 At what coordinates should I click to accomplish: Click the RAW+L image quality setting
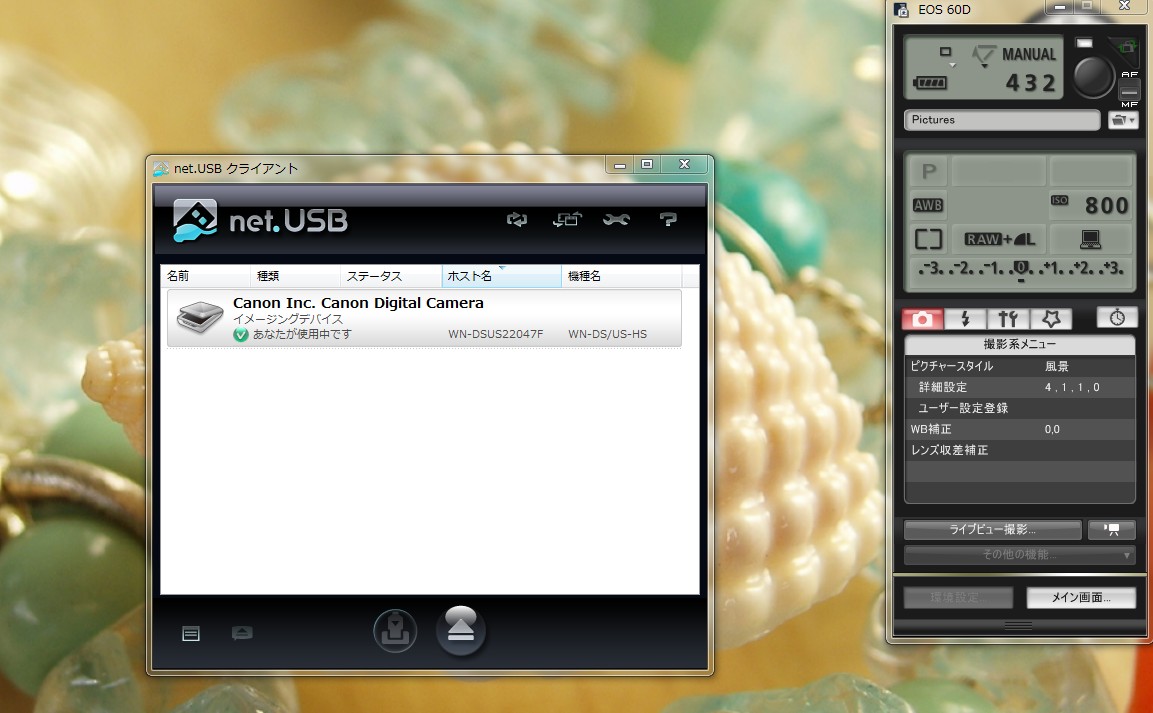point(999,239)
